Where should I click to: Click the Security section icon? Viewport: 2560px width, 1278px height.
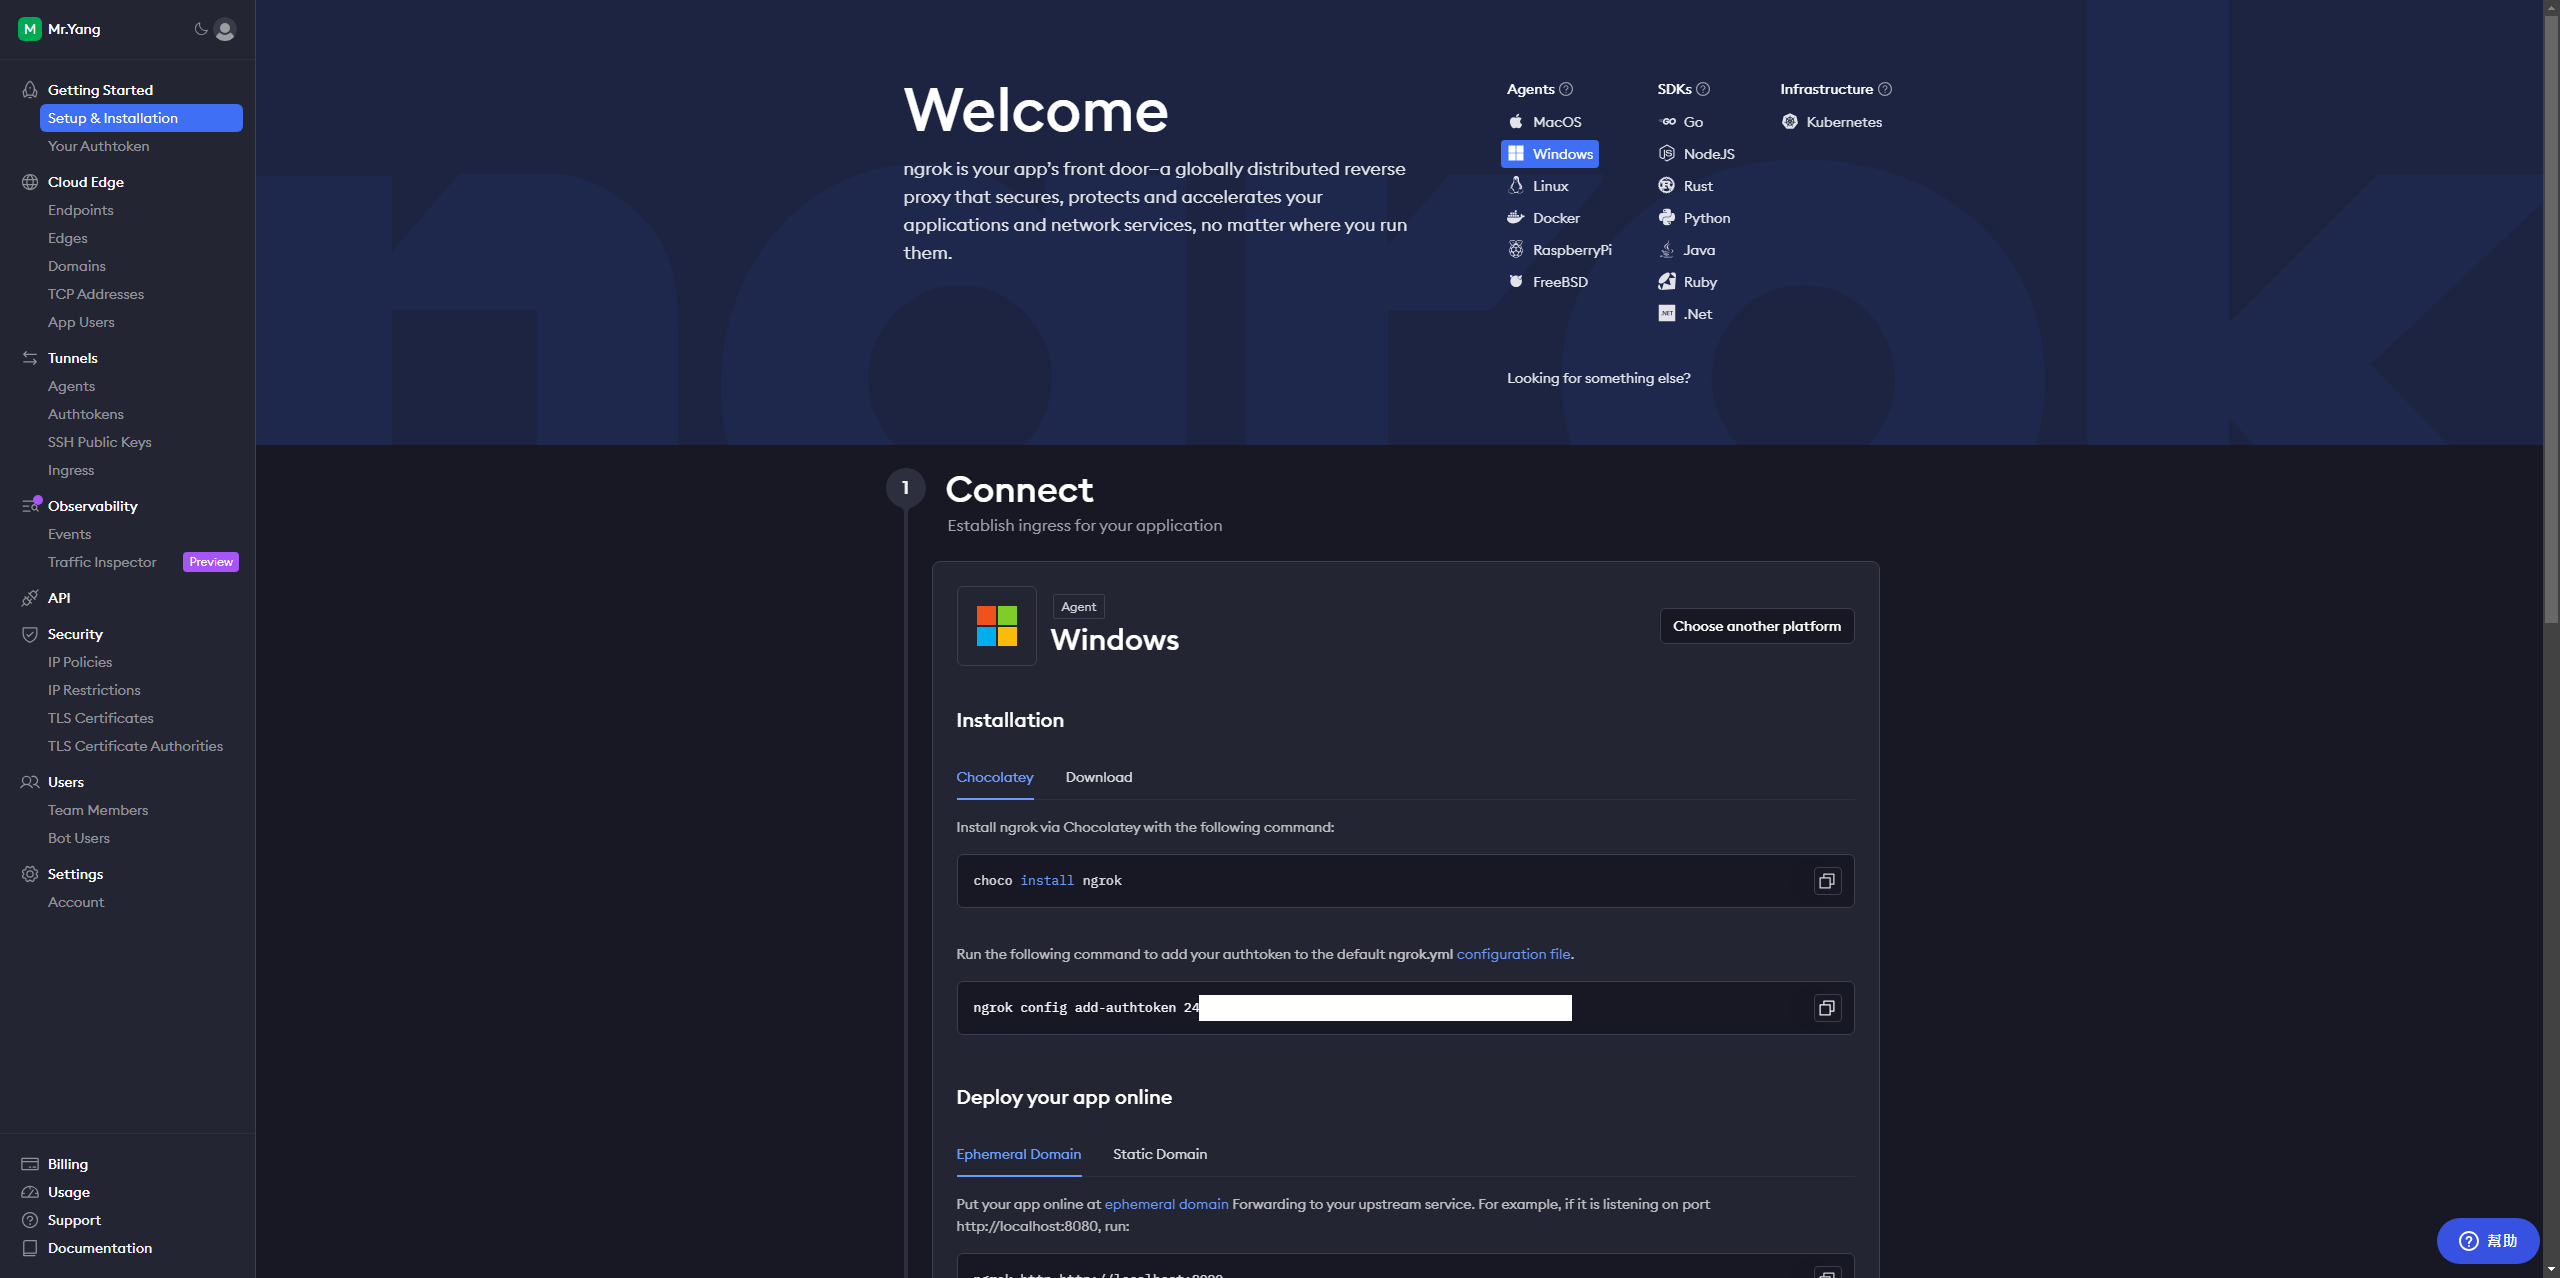click(x=29, y=633)
